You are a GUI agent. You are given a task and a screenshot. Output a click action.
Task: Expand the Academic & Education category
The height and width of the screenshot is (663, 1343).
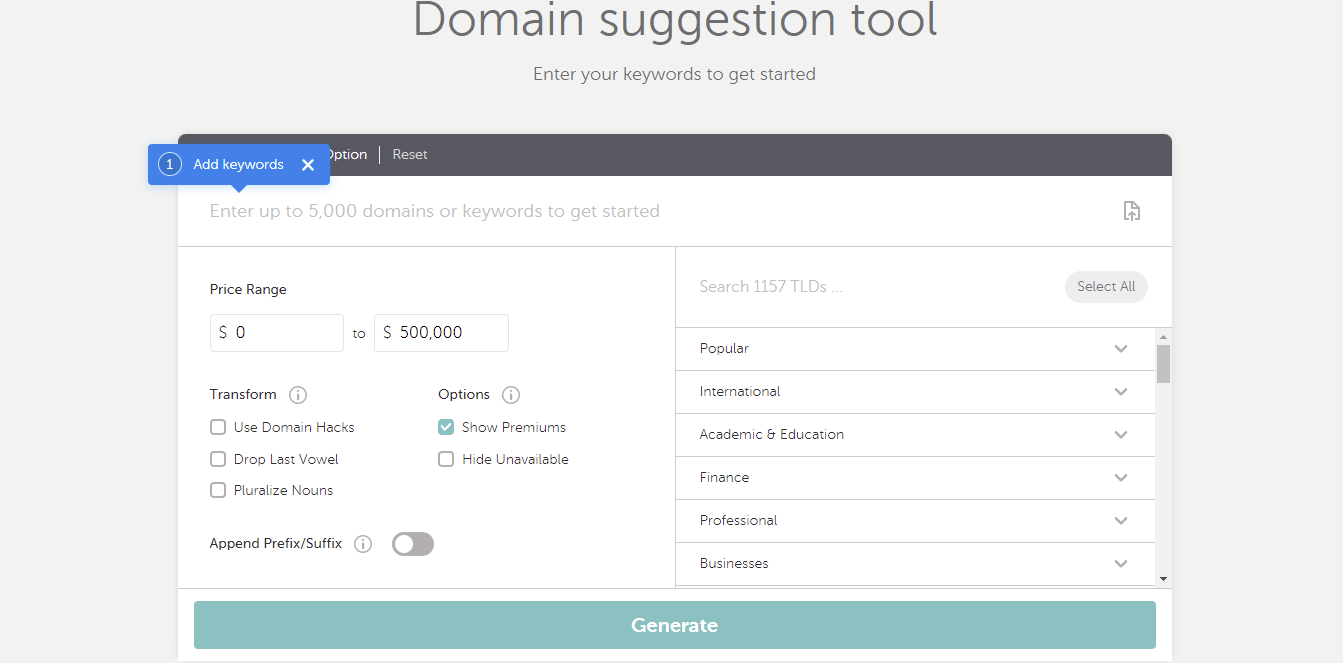pos(1120,434)
